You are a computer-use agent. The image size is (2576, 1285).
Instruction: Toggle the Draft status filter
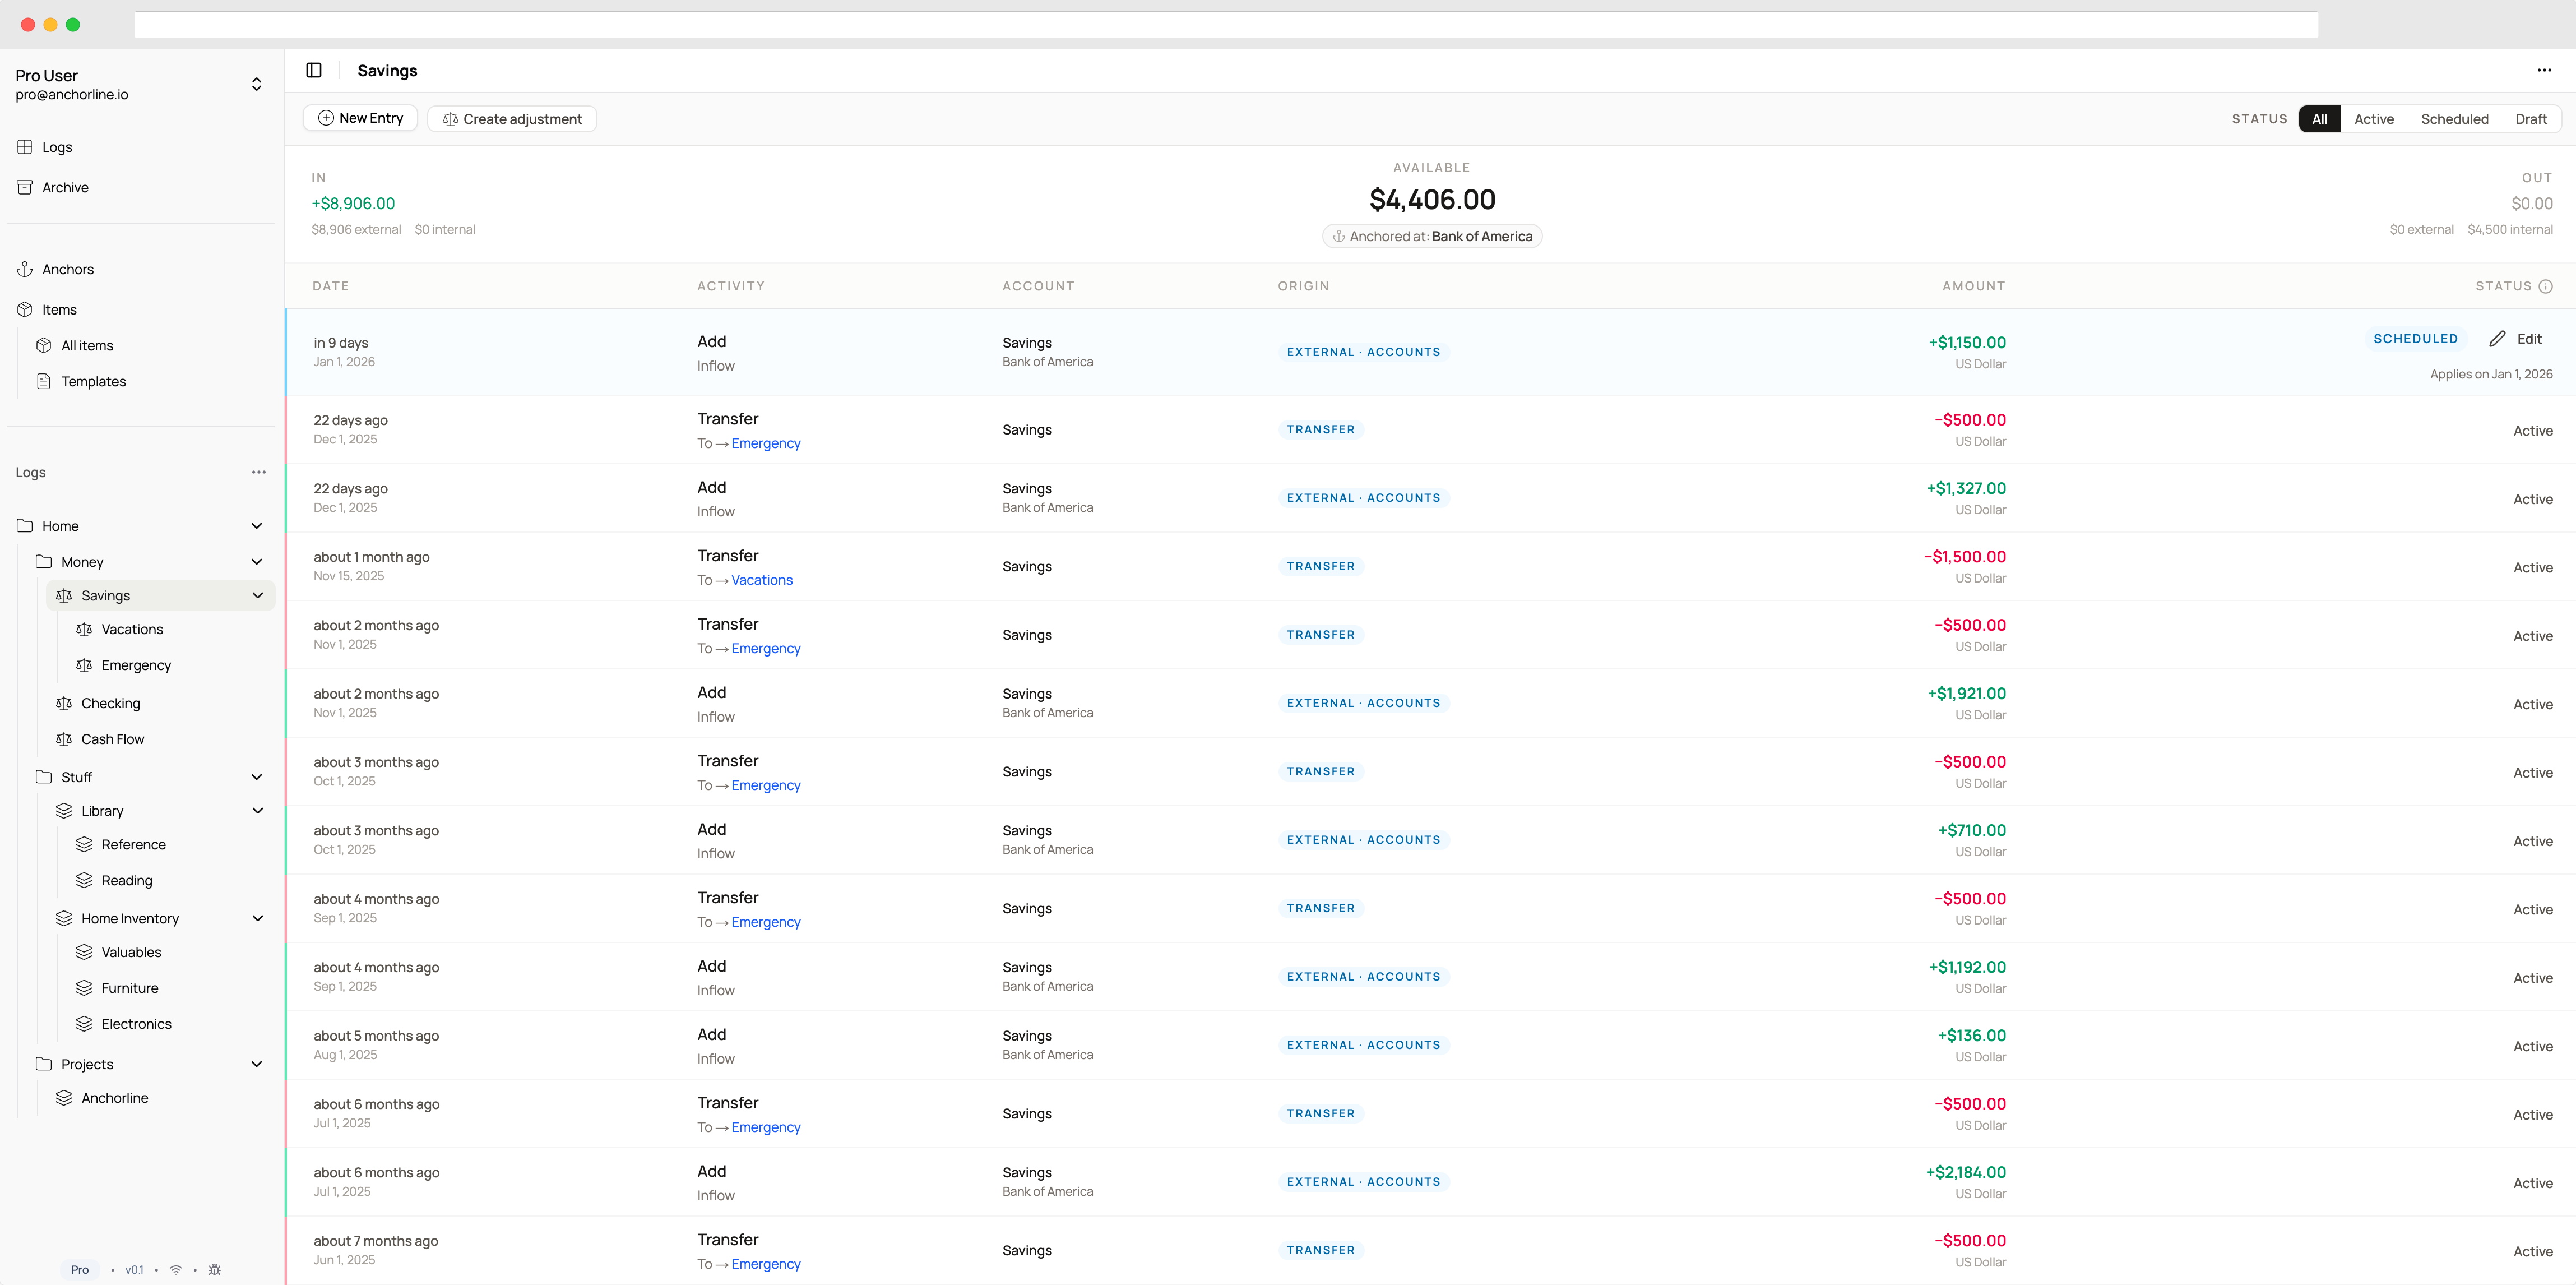point(2531,118)
